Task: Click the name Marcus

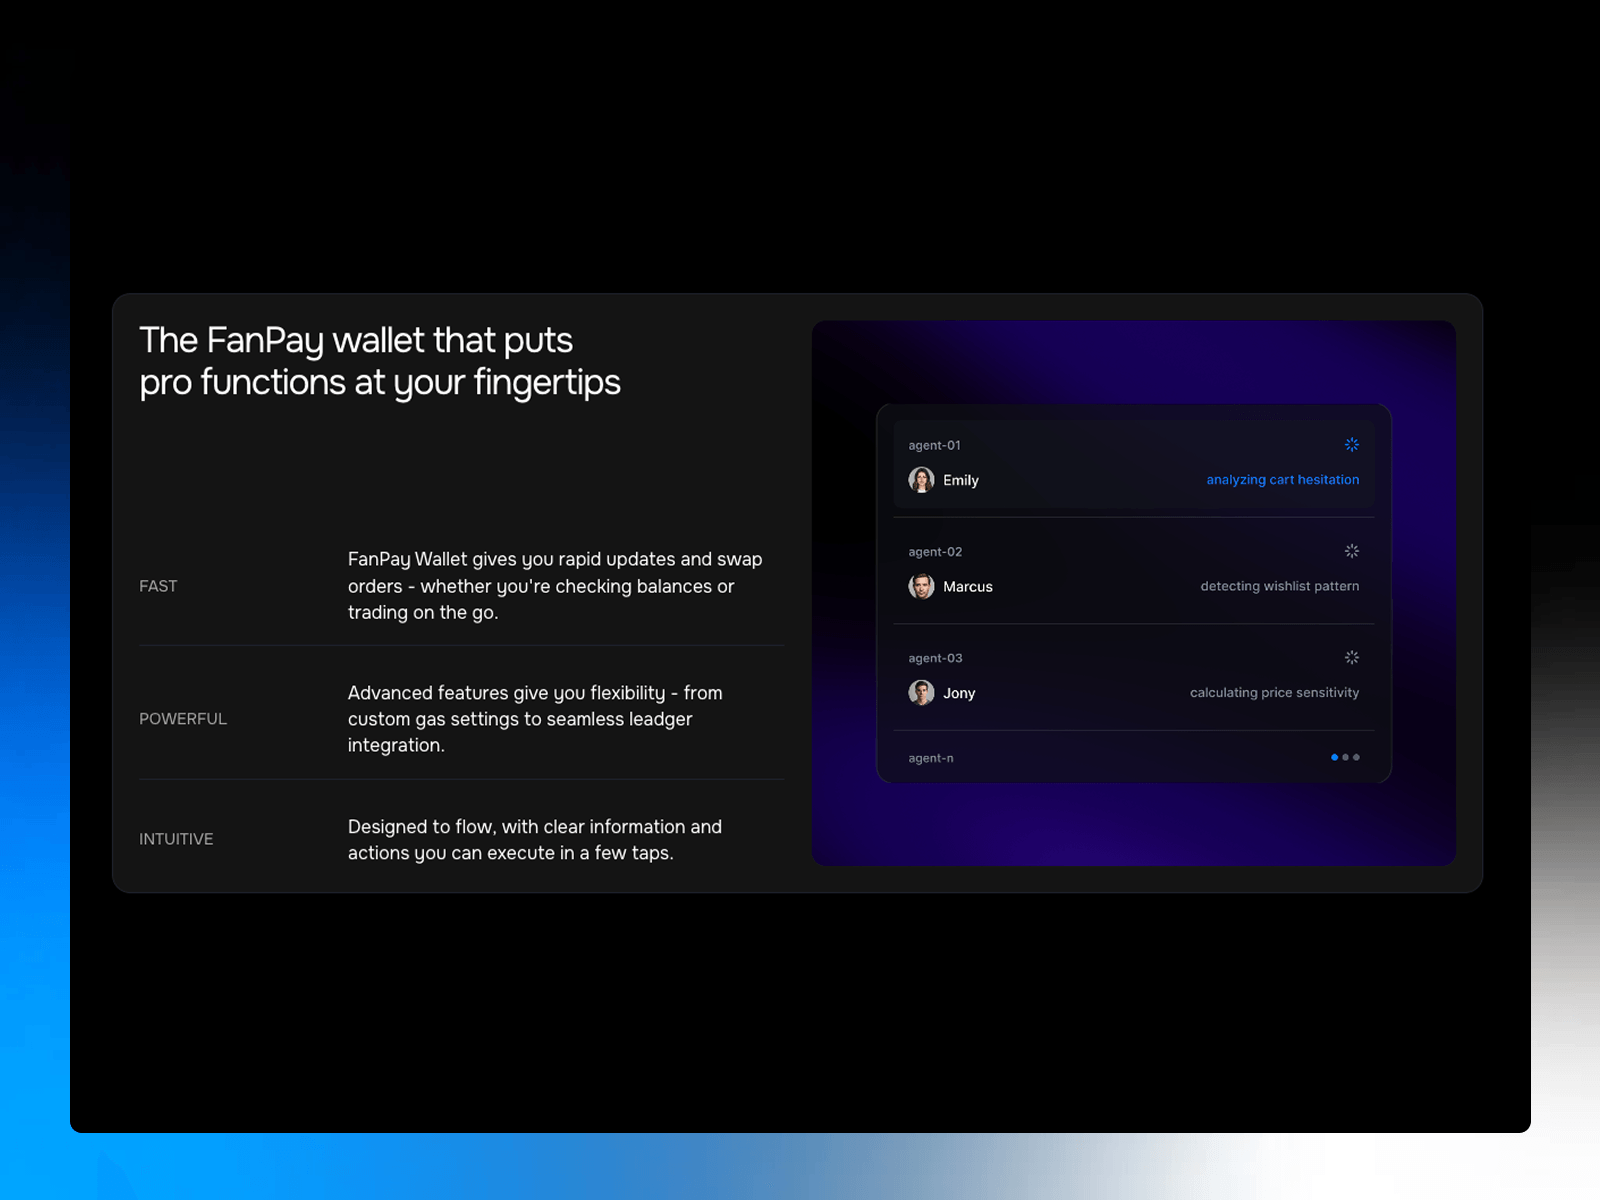Action: (x=967, y=587)
